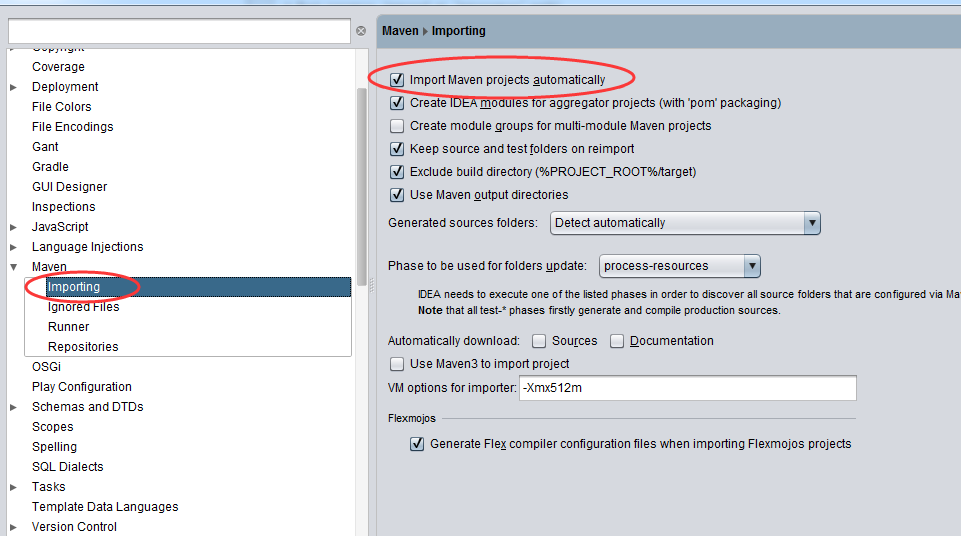Open OSGi settings

point(47,367)
